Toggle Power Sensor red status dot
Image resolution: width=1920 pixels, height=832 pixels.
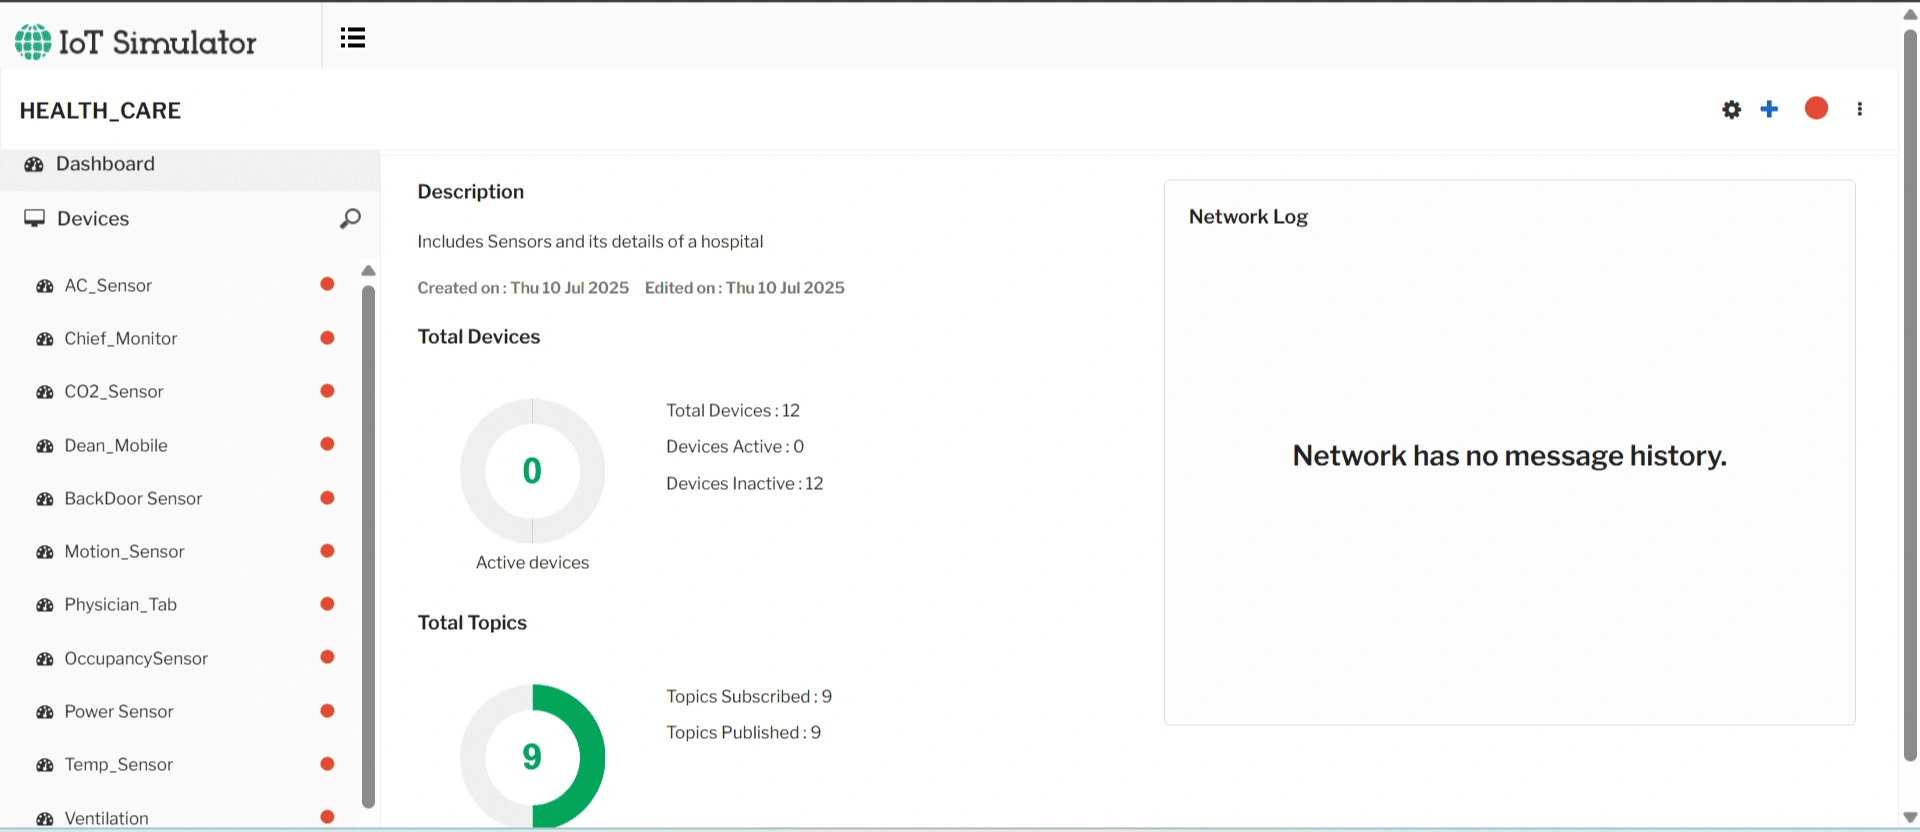(x=327, y=711)
